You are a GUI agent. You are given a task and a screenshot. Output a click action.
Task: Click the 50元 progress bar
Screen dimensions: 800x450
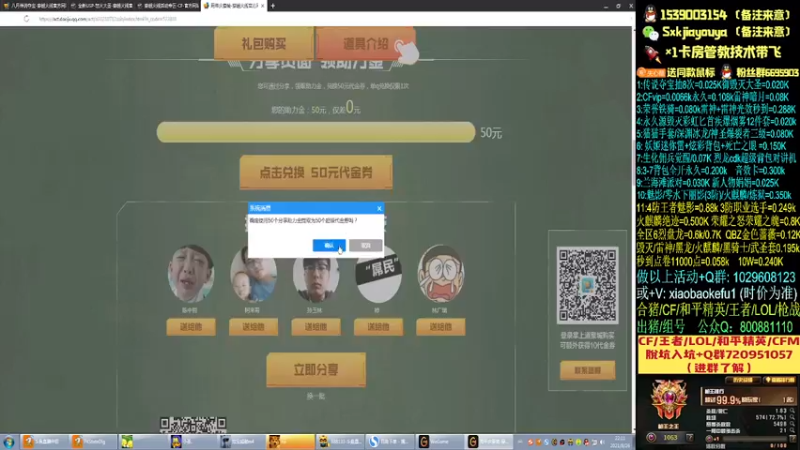(316, 133)
